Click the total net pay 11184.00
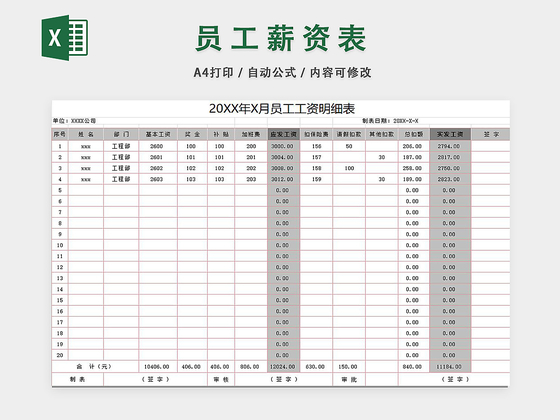The height and width of the screenshot is (420, 560). (449, 366)
